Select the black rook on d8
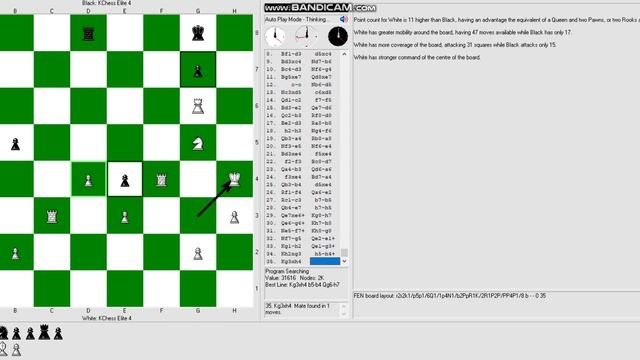The image size is (640, 360). click(88, 33)
